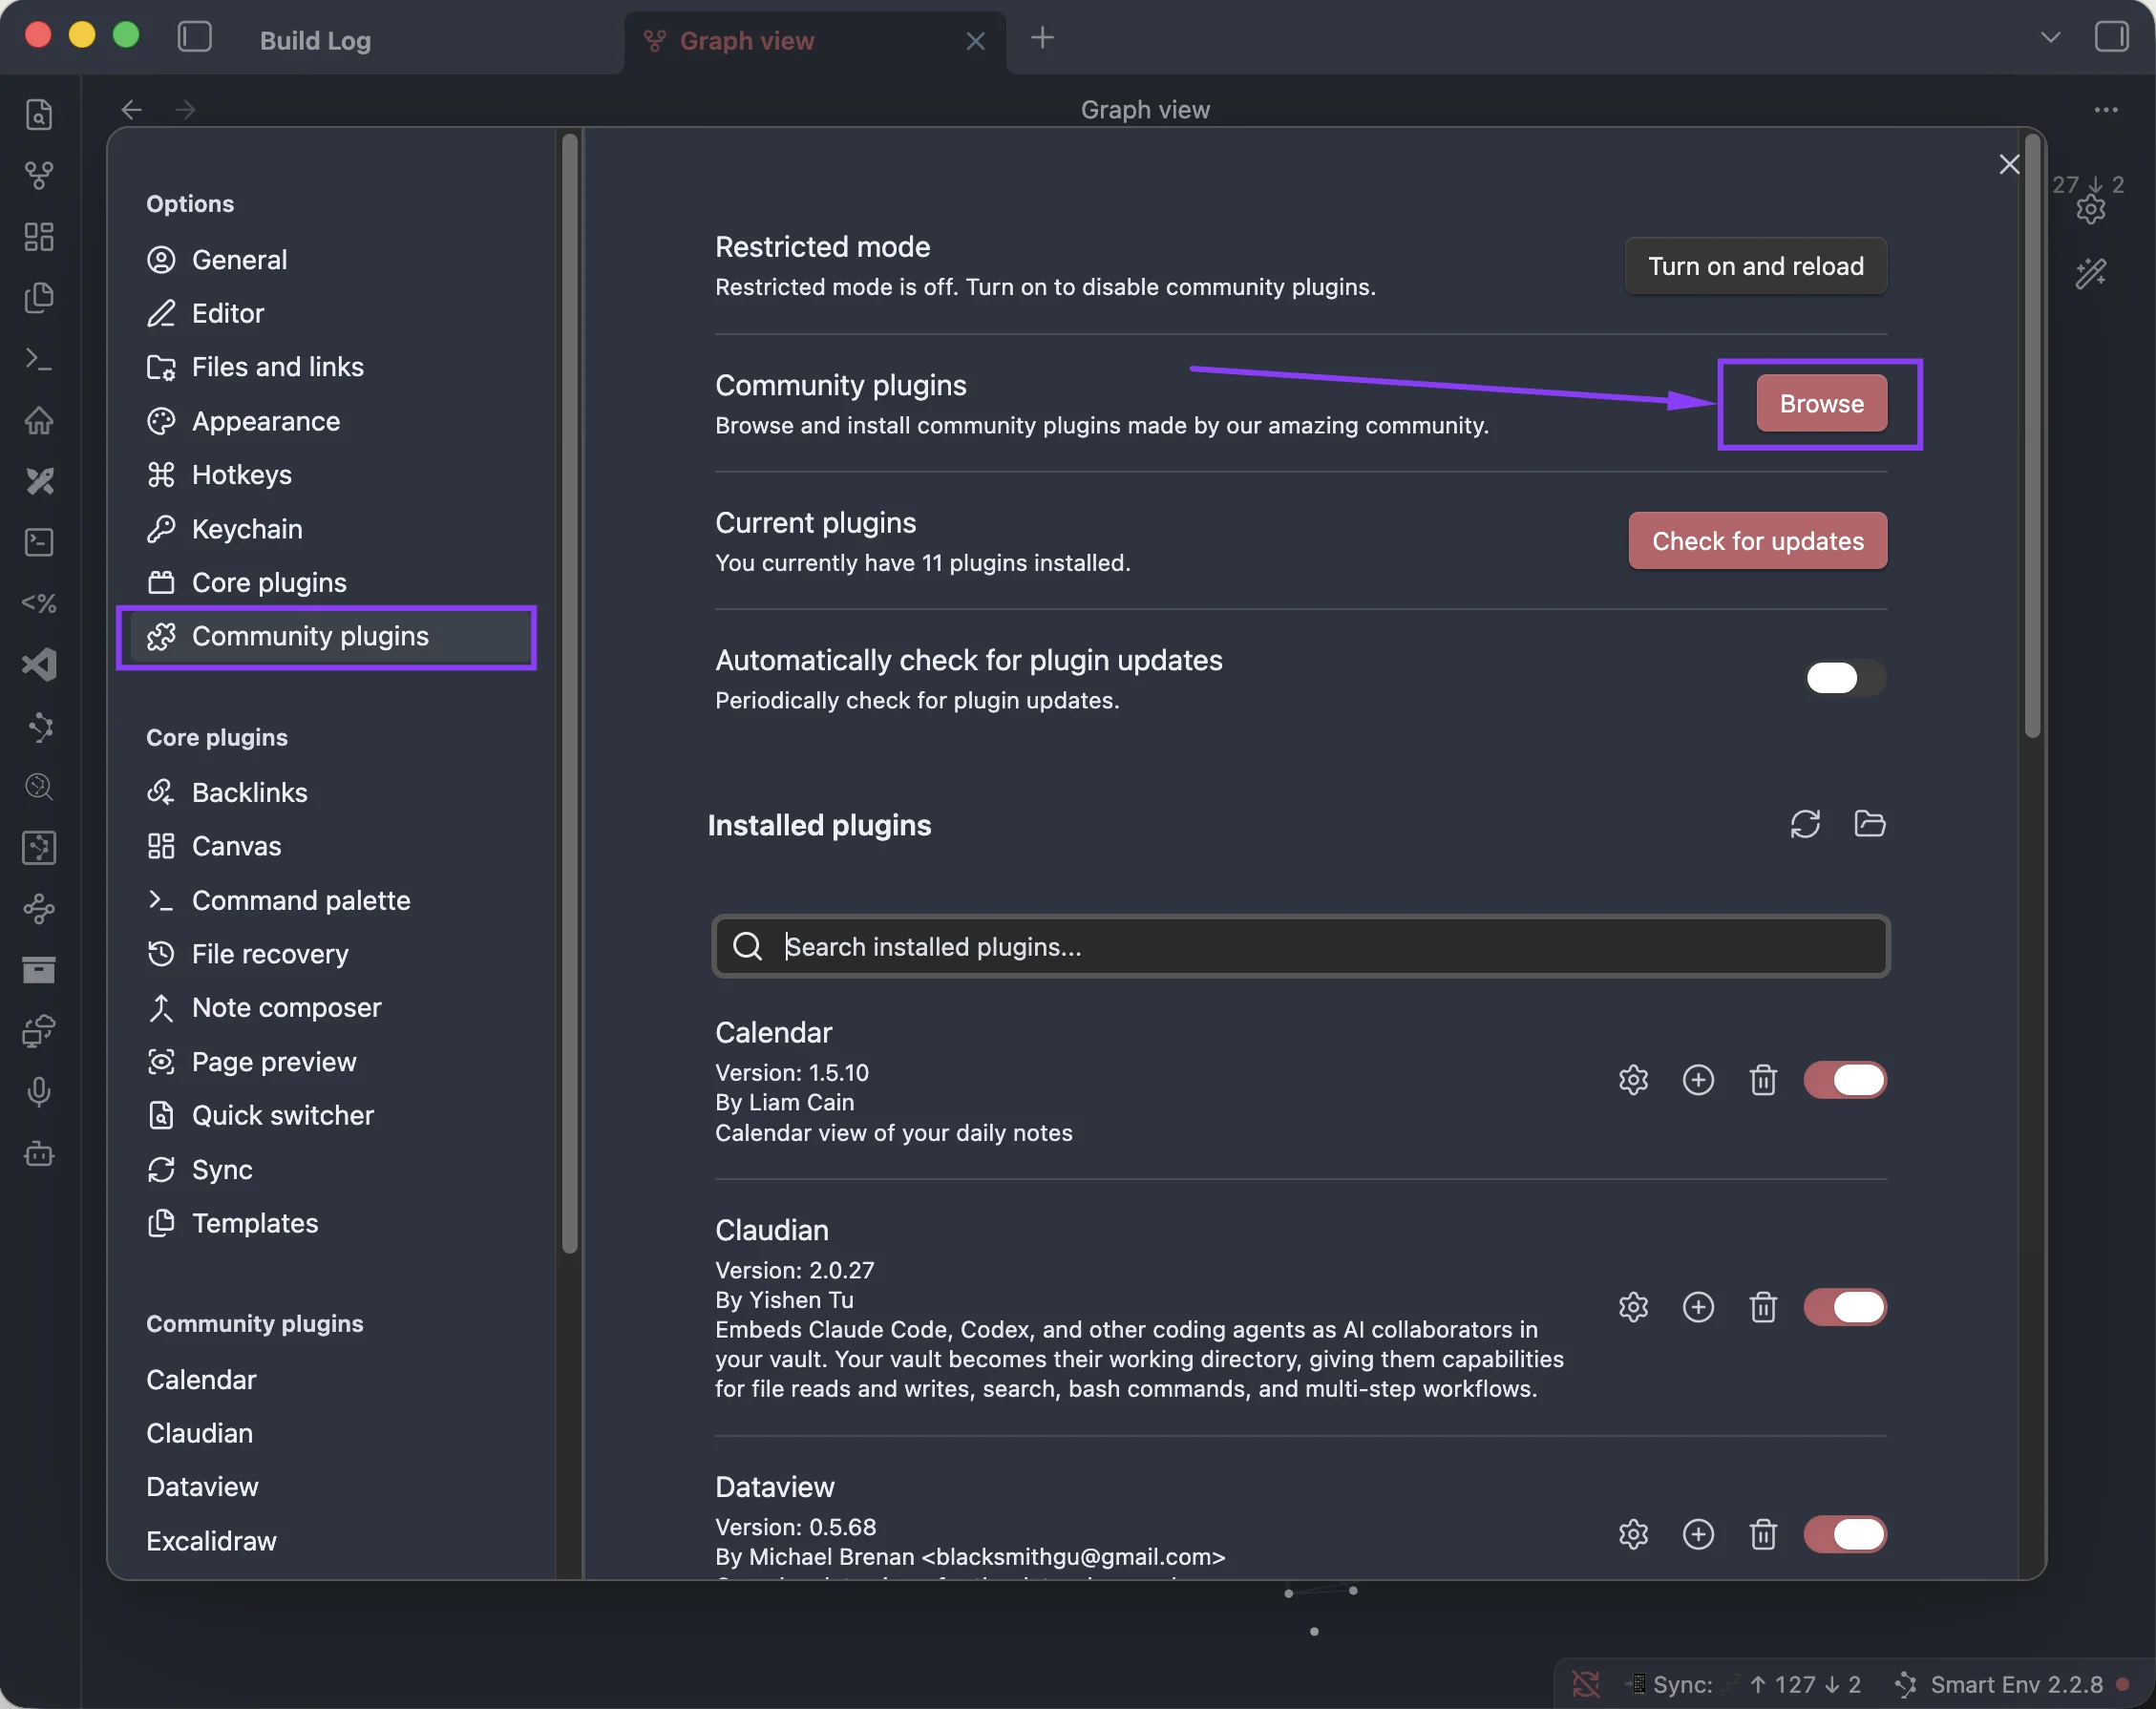Open graph settings gear behind dialog
This screenshot has height=1709, width=2156.
[2091, 209]
